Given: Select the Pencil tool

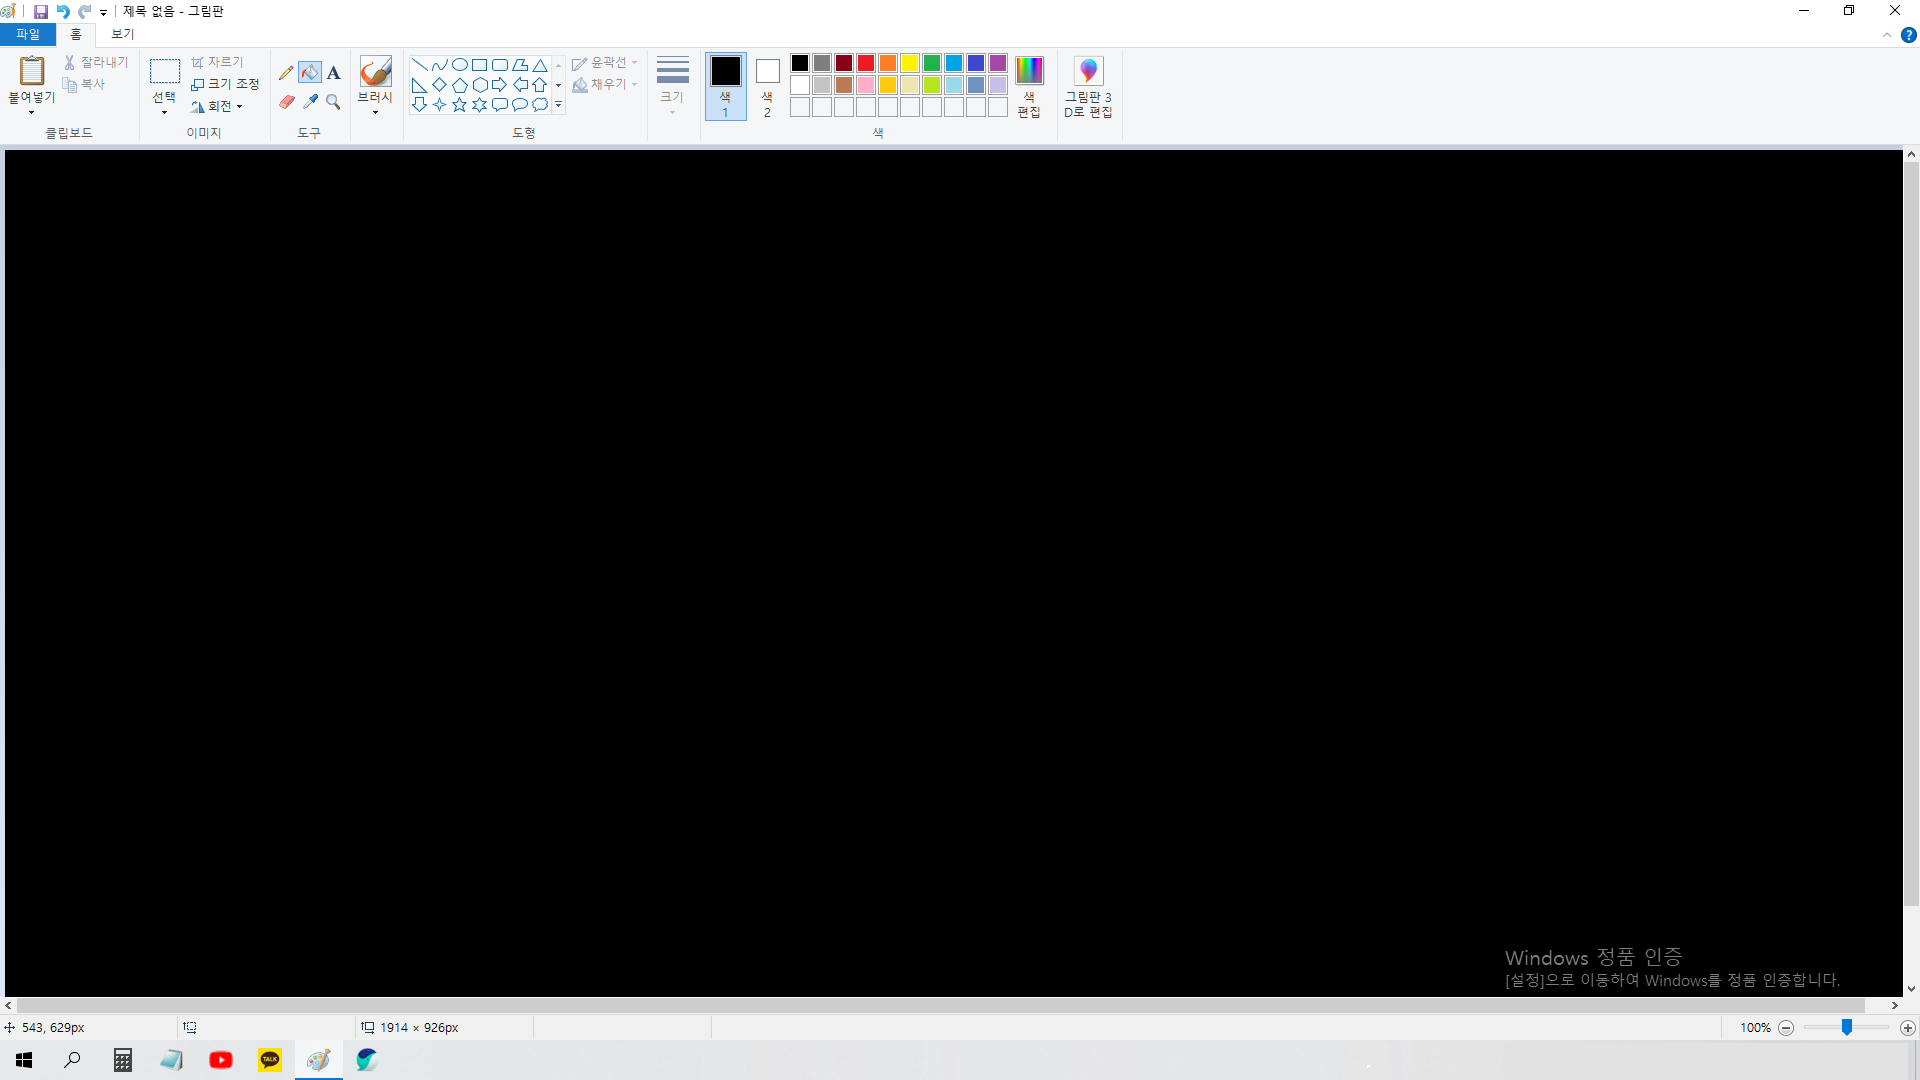Looking at the screenshot, I should tap(286, 72).
